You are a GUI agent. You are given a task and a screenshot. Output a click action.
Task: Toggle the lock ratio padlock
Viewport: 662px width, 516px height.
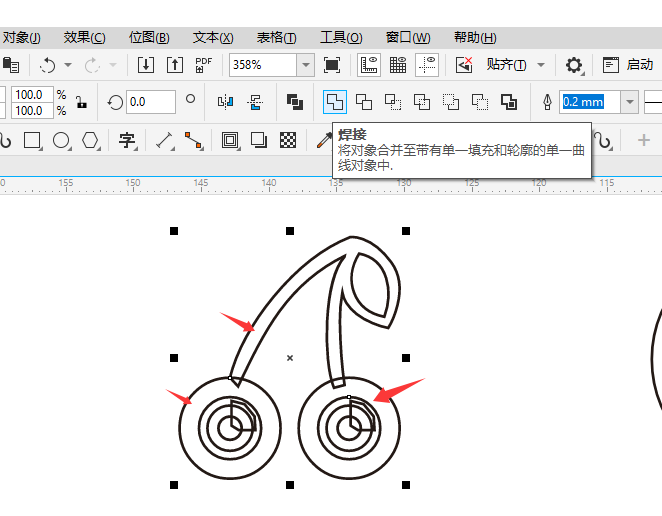coord(81,102)
